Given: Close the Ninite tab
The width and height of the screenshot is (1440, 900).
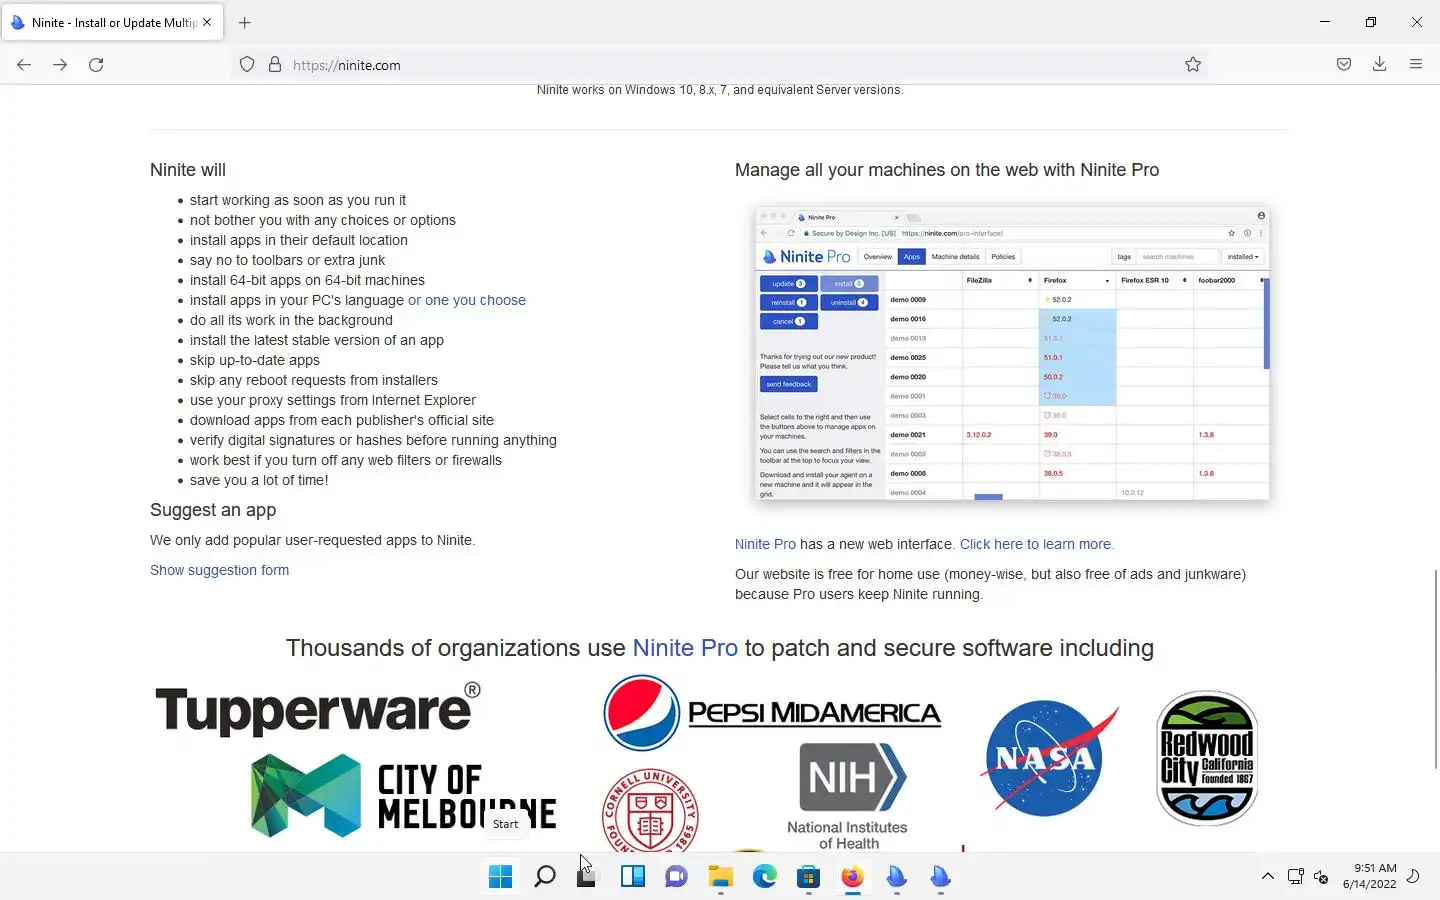Looking at the screenshot, I should pos(207,22).
